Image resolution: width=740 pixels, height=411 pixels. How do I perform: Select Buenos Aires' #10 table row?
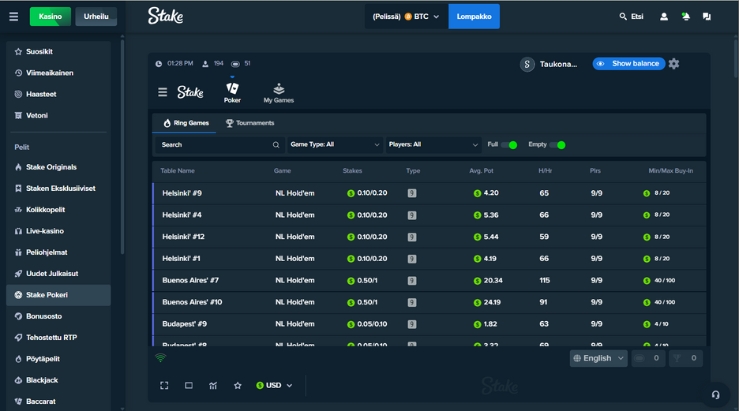click(x=429, y=302)
